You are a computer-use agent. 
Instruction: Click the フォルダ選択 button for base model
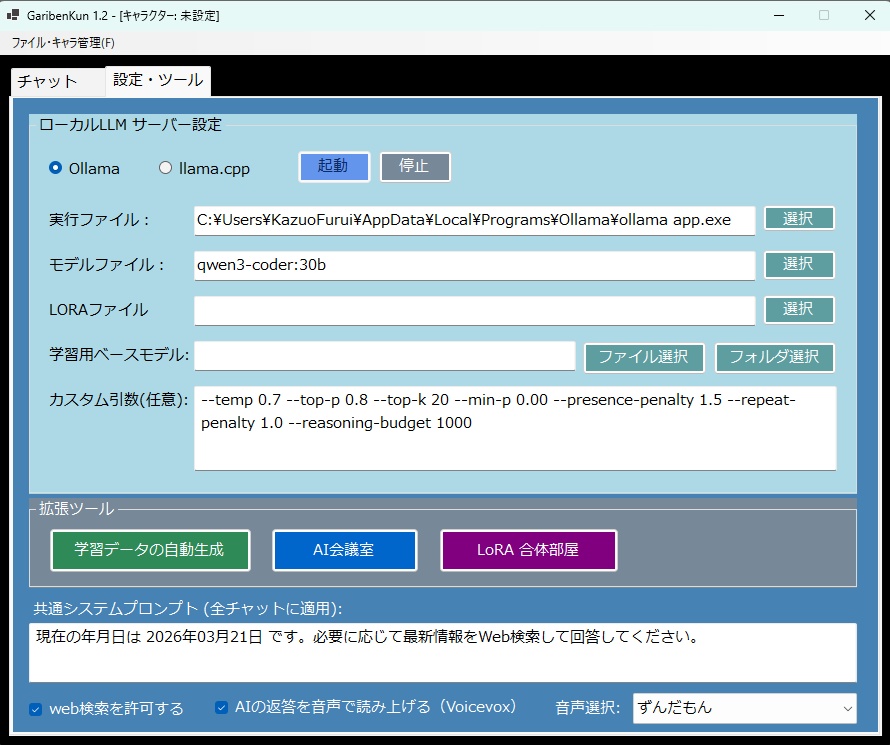(775, 357)
